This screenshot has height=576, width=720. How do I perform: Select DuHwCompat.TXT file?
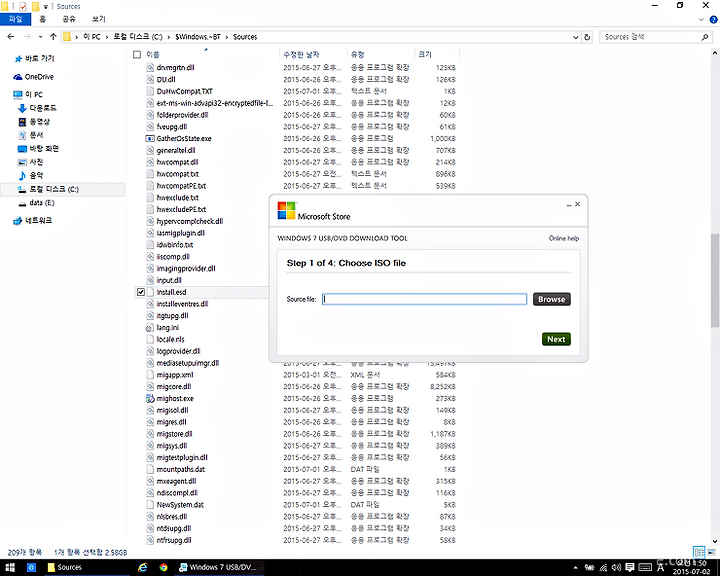(184, 91)
